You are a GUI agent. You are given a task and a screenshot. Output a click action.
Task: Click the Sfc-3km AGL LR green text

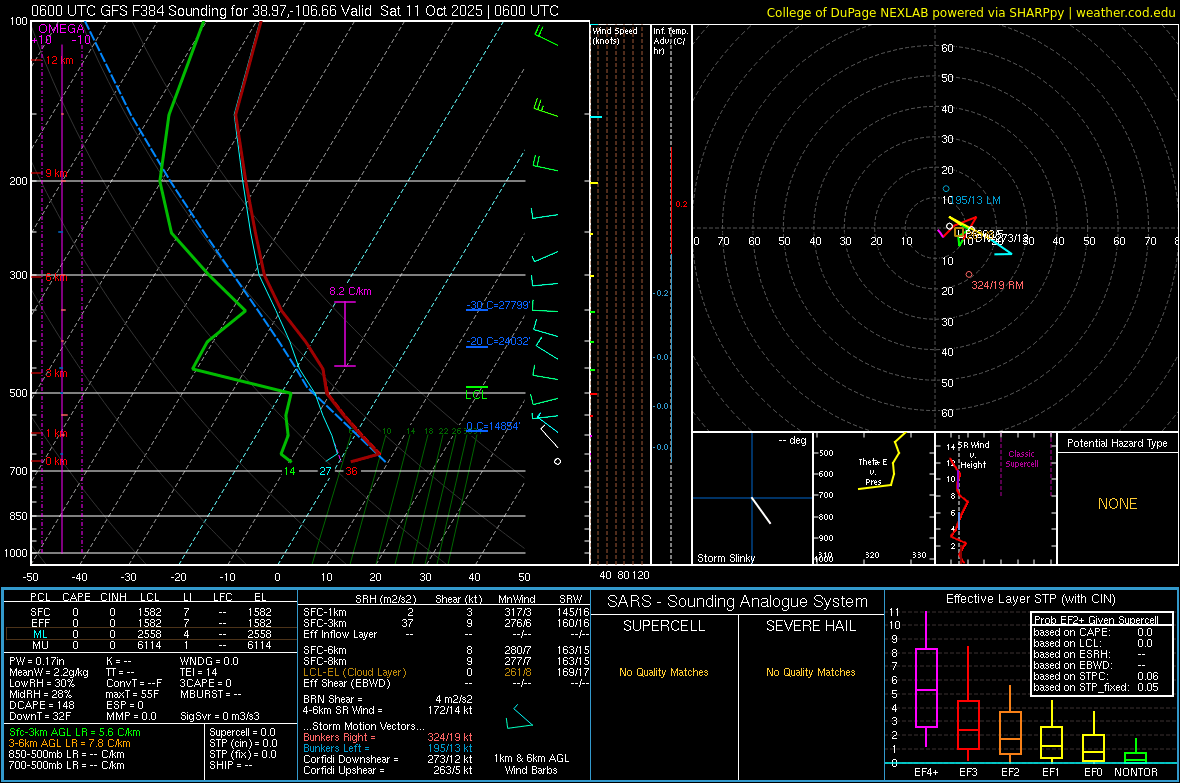pos(75,732)
